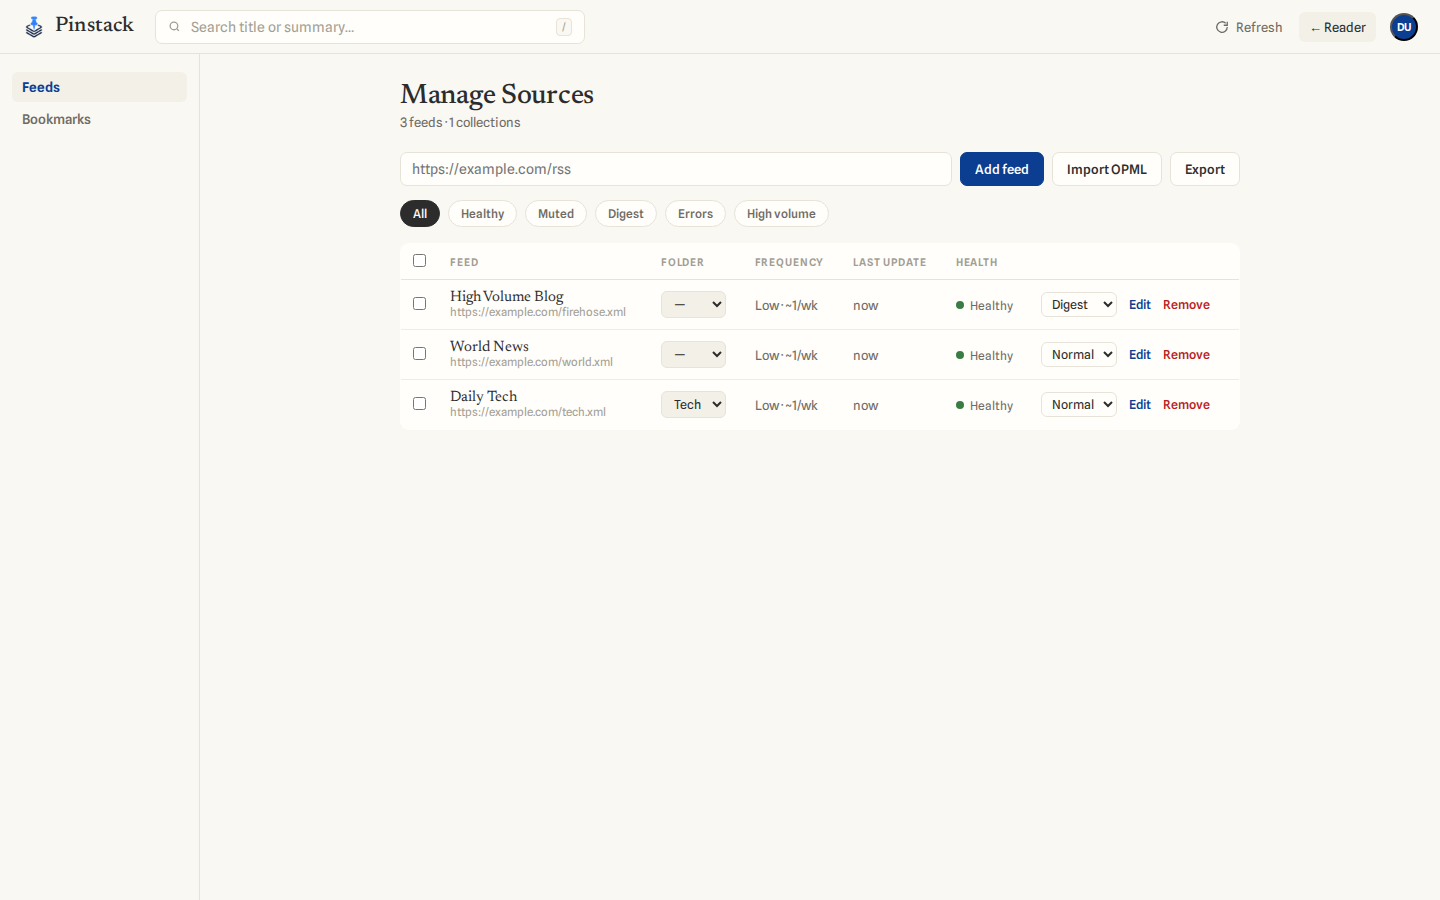Open the Tech folder dropdown for Daily Tech

[693, 404]
